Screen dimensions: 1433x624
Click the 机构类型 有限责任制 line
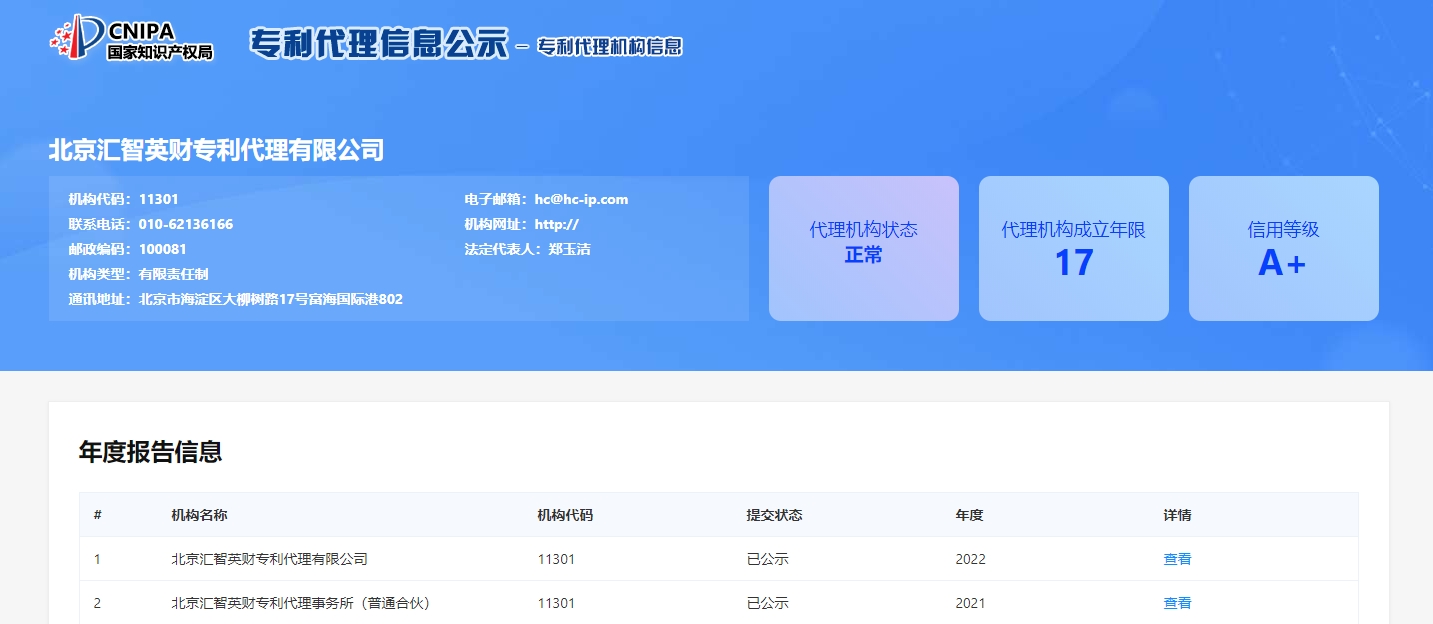tap(139, 274)
